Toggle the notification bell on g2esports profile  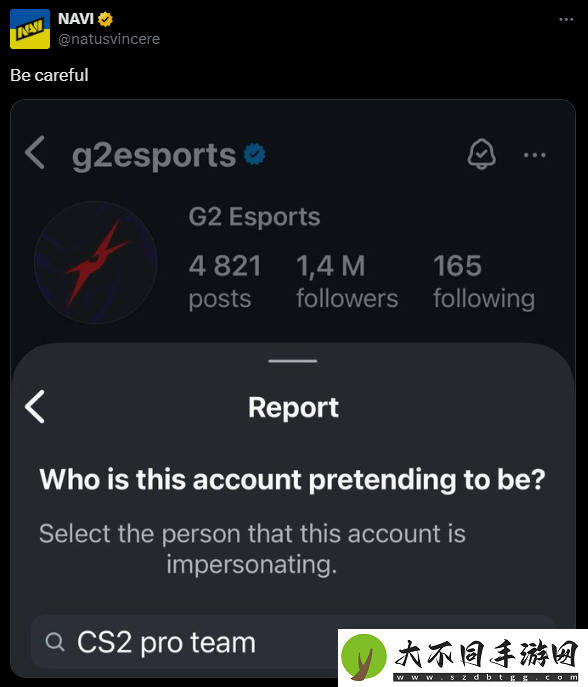click(x=481, y=154)
